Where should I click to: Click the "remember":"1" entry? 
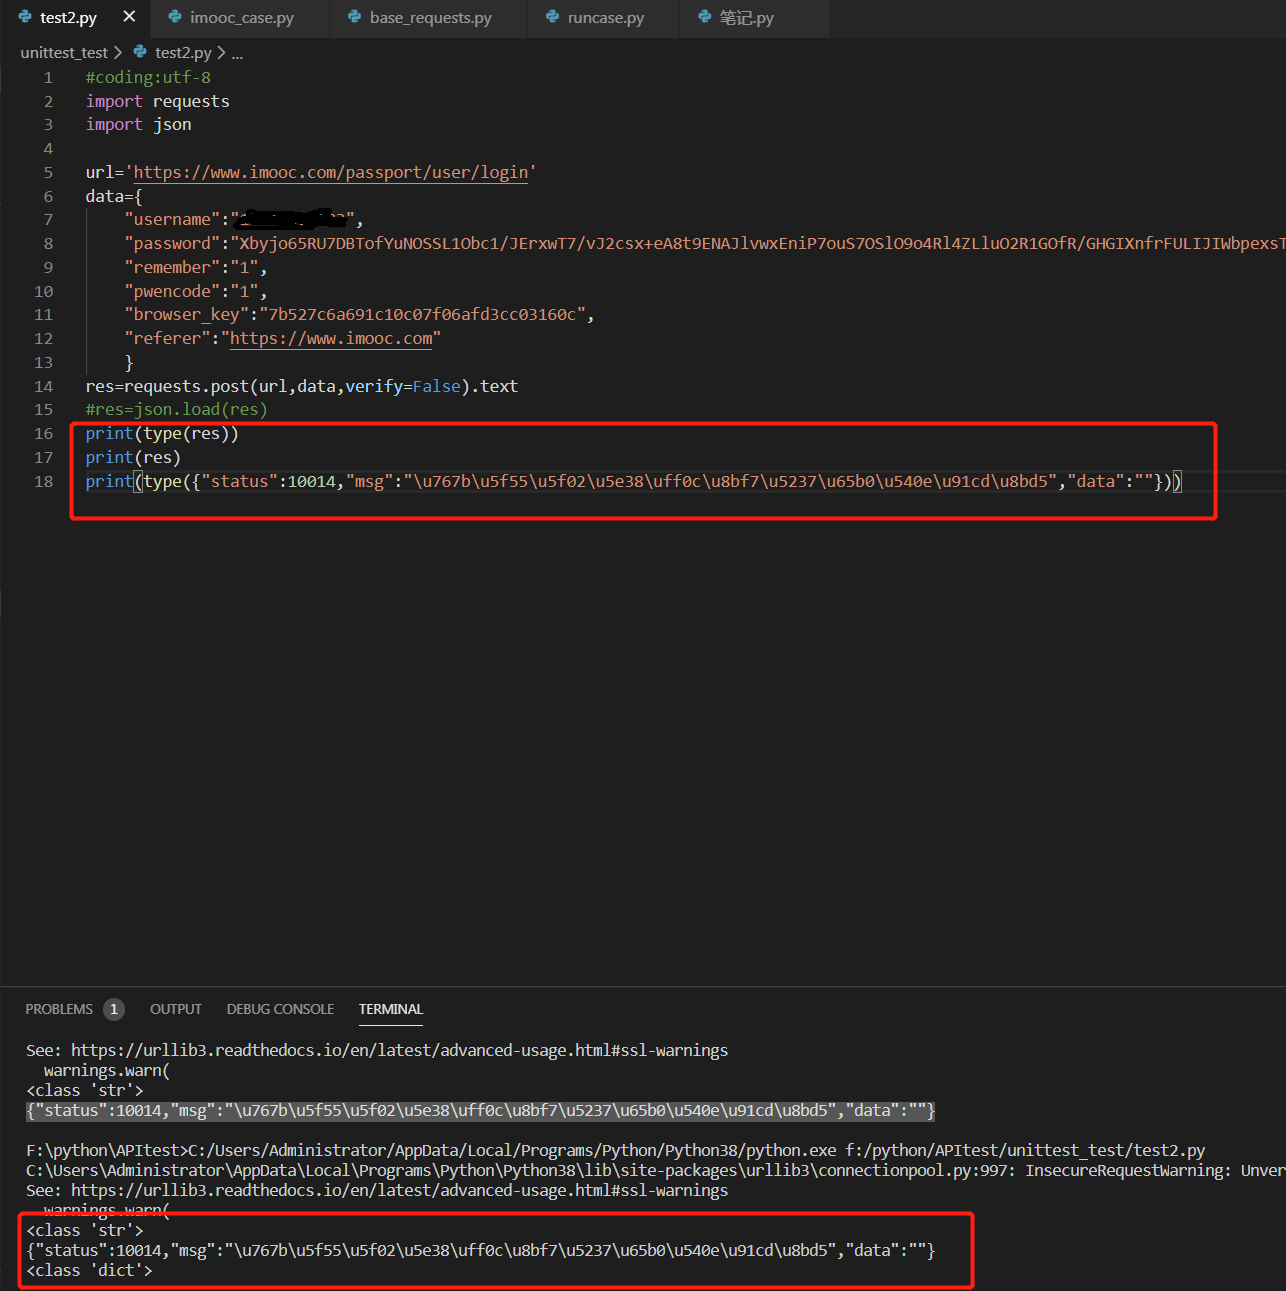point(195,267)
